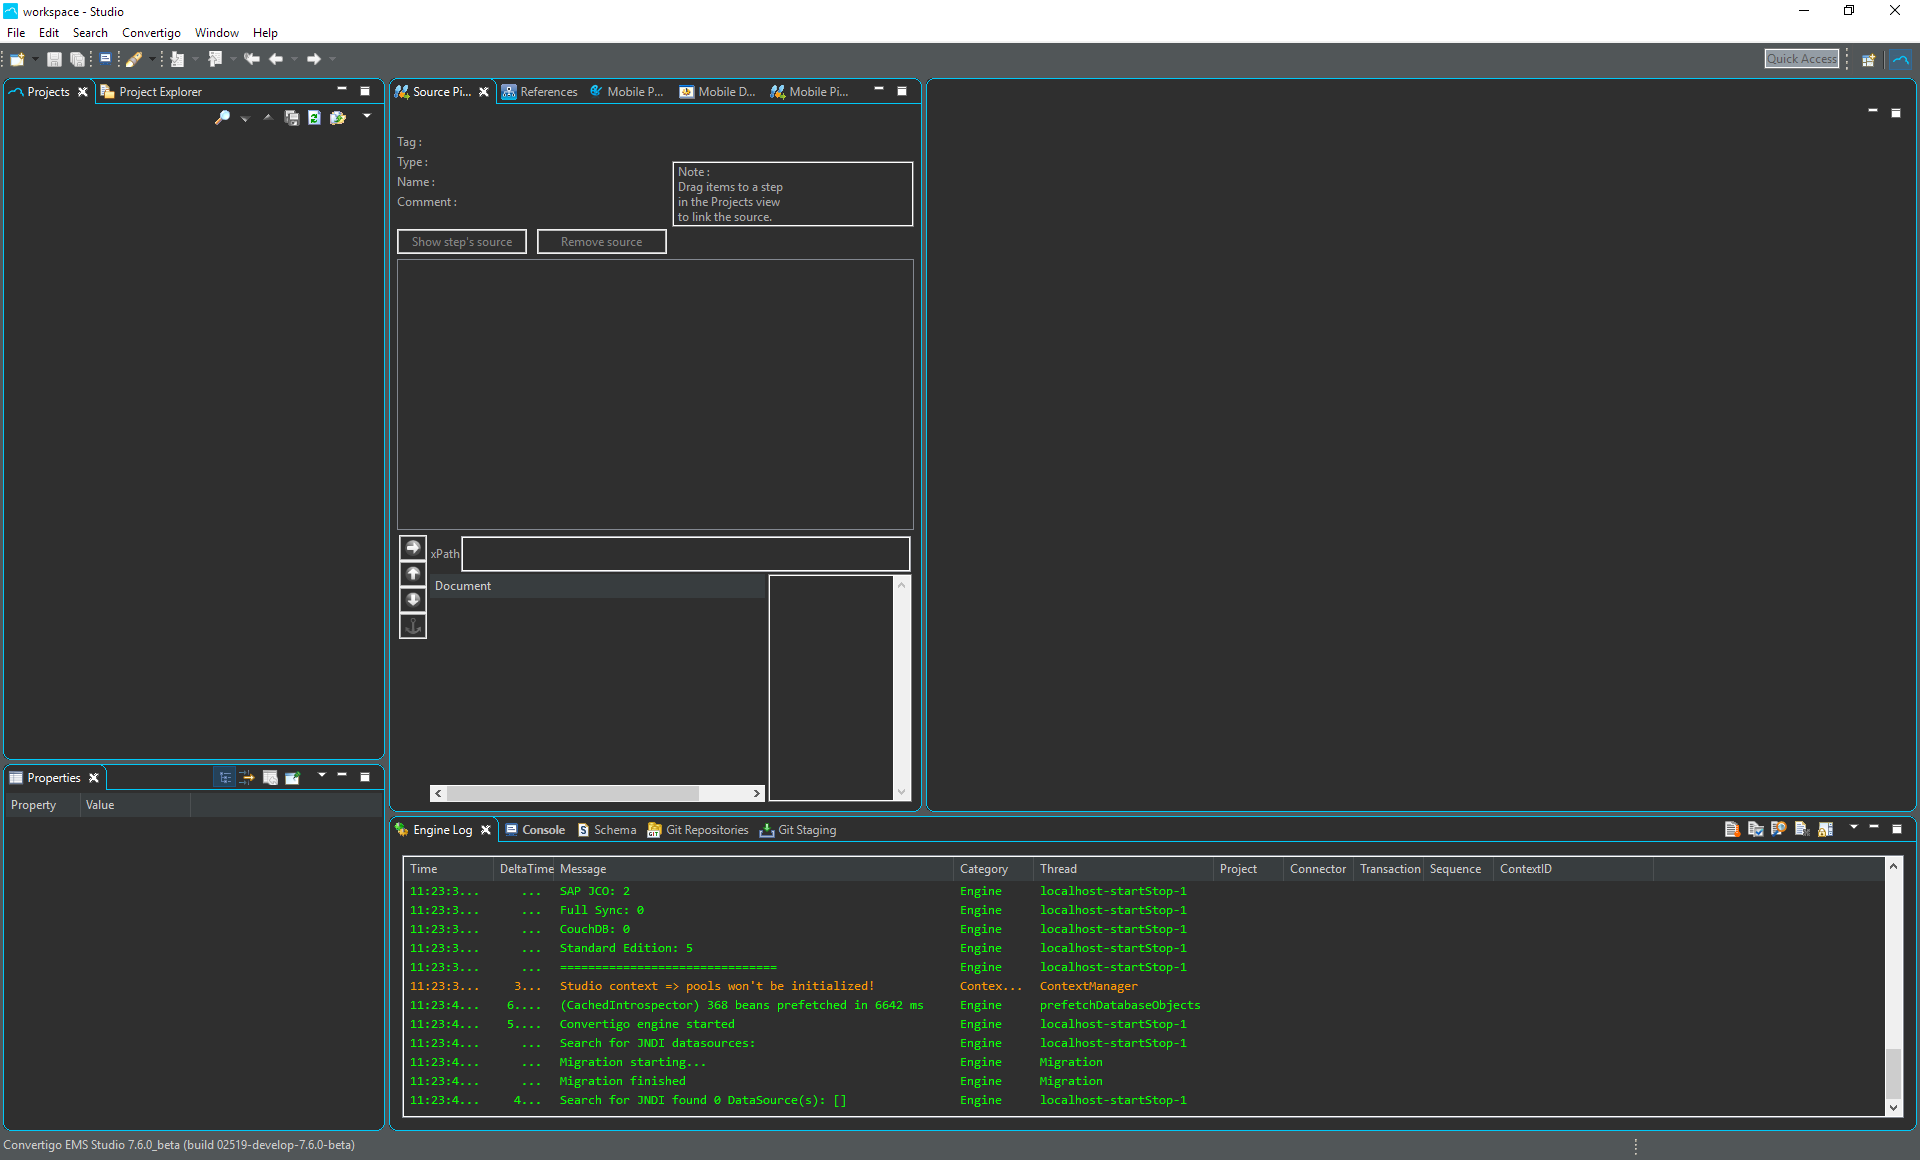Expand the Properties view menu arrow
The width and height of the screenshot is (1920, 1160).
click(x=321, y=775)
